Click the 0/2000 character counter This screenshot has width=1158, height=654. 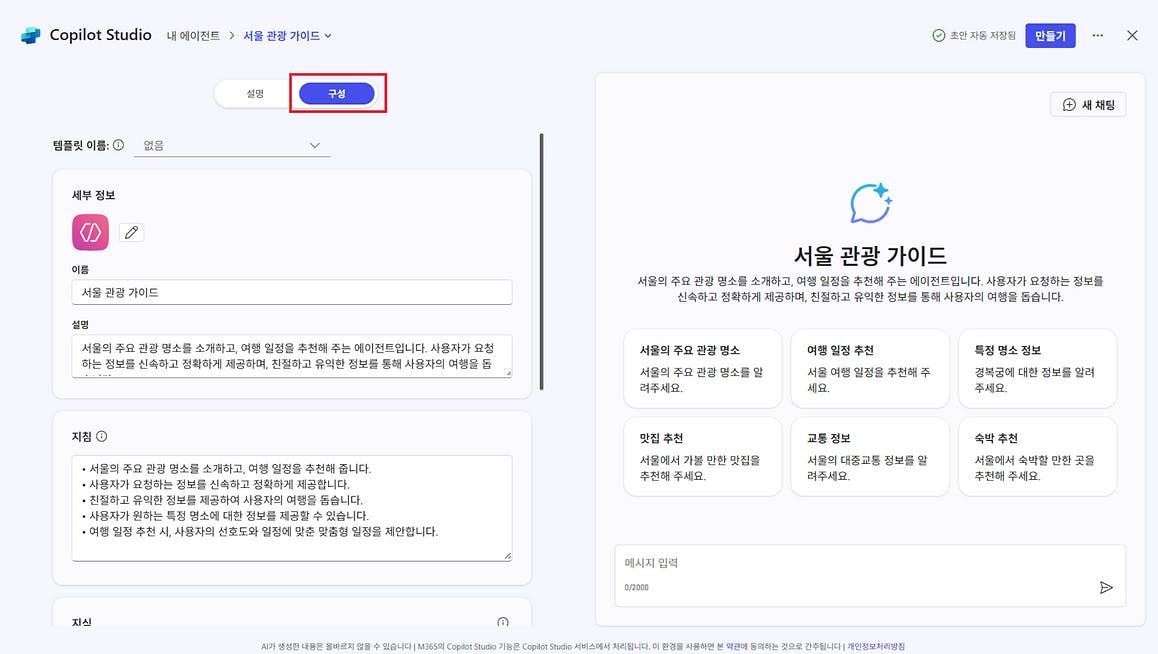(x=636, y=588)
